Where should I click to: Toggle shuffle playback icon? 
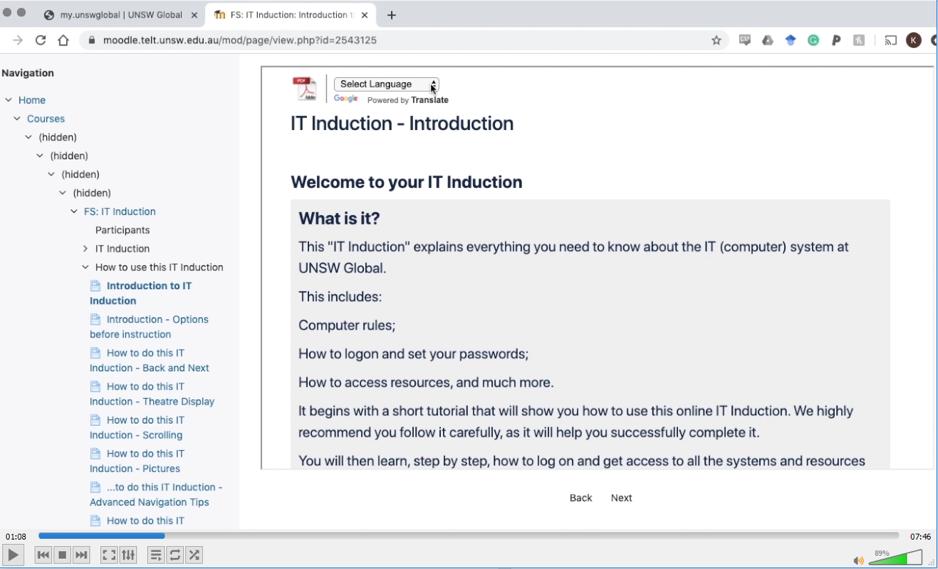click(194, 555)
